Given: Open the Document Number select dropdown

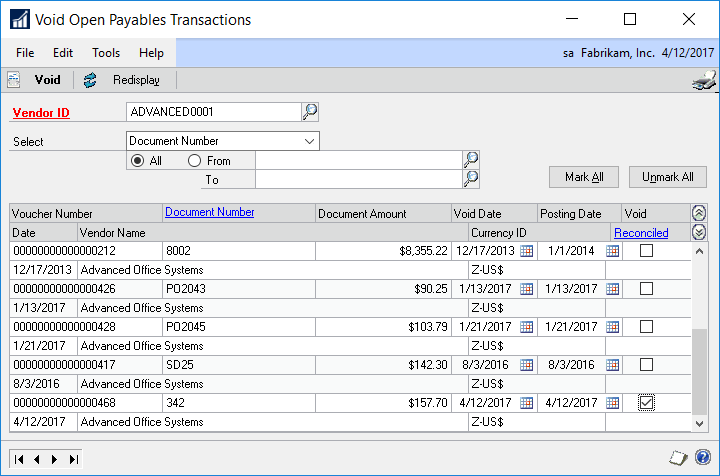Looking at the screenshot, I should tap(309, 141).
